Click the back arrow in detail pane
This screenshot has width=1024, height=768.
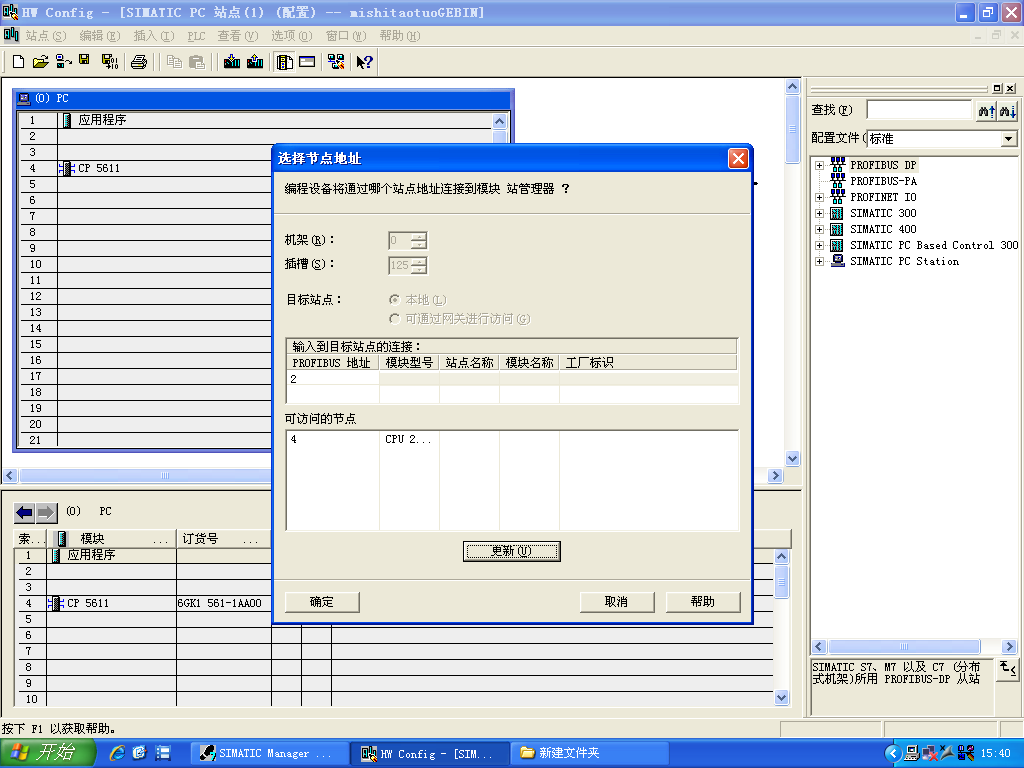pyautogui.click(x=24, y=513)
